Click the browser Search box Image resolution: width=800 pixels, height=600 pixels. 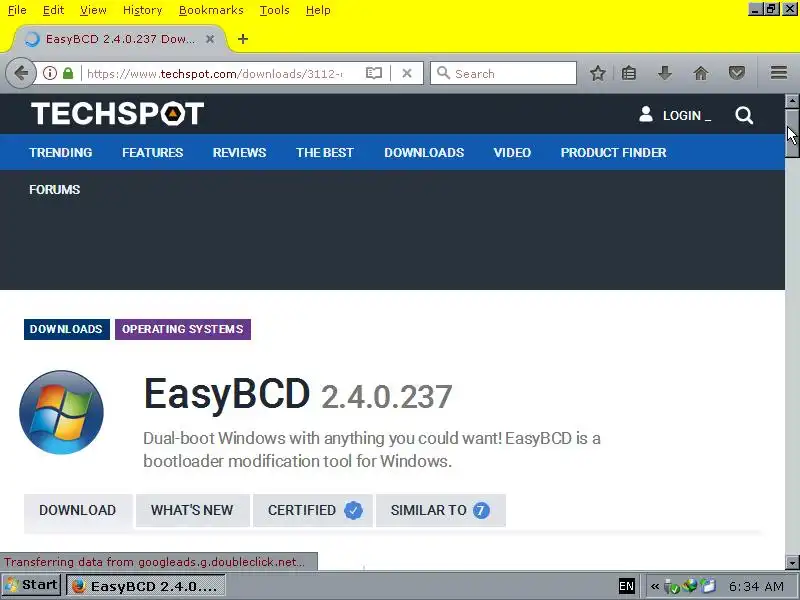pyautogui.click(x=503, y=73)
